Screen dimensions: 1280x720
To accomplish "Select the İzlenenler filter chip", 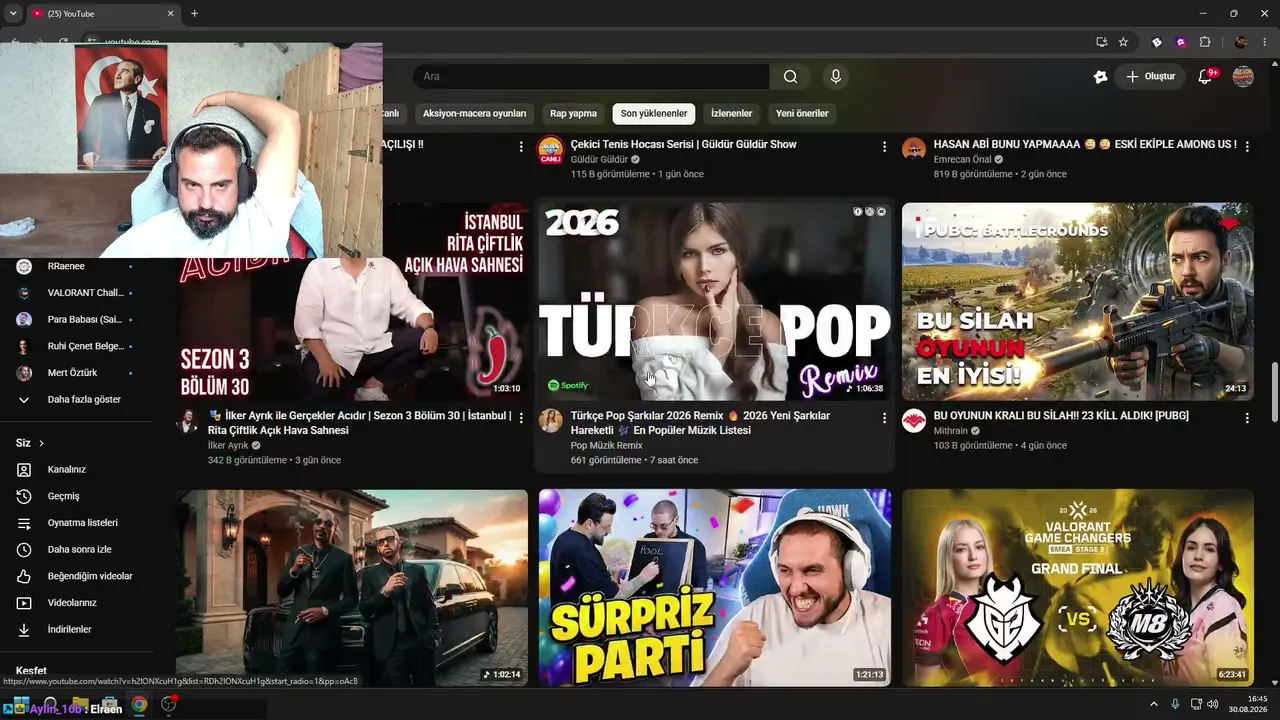I will coord(731,113).
